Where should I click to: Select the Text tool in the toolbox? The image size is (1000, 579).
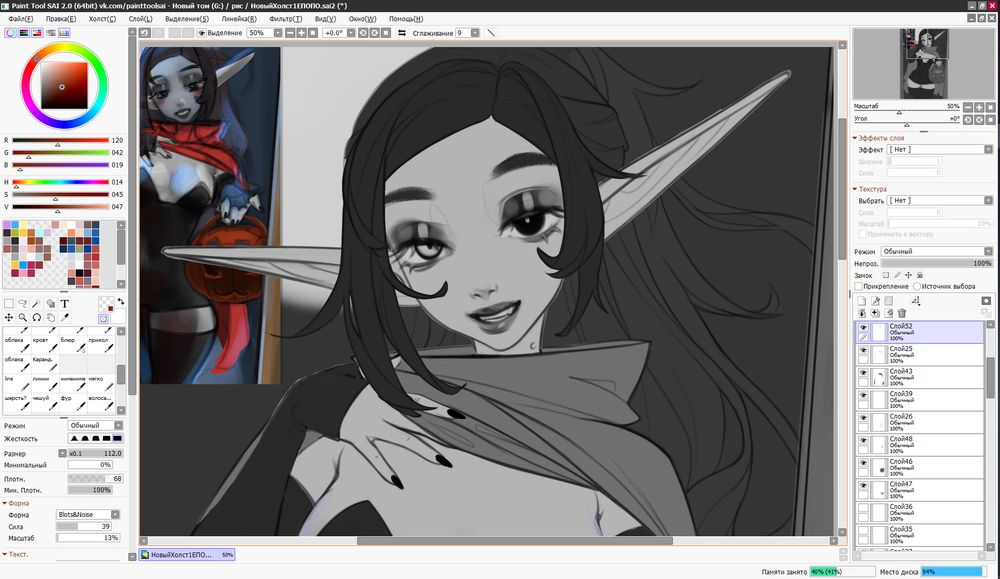65,303
